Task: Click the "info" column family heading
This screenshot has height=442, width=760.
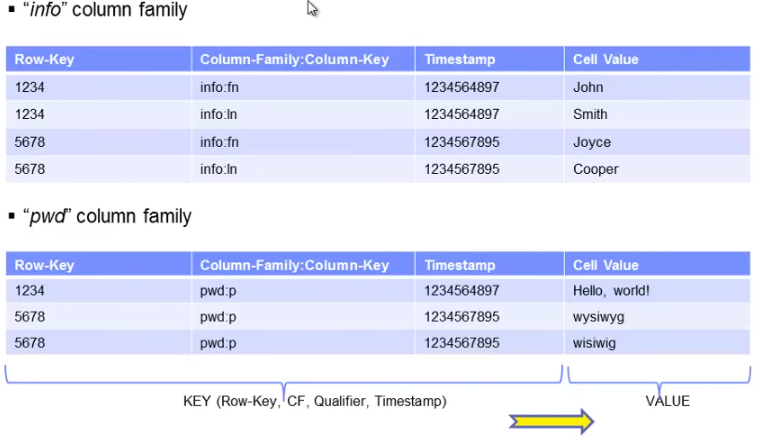Action: point(105,10)
